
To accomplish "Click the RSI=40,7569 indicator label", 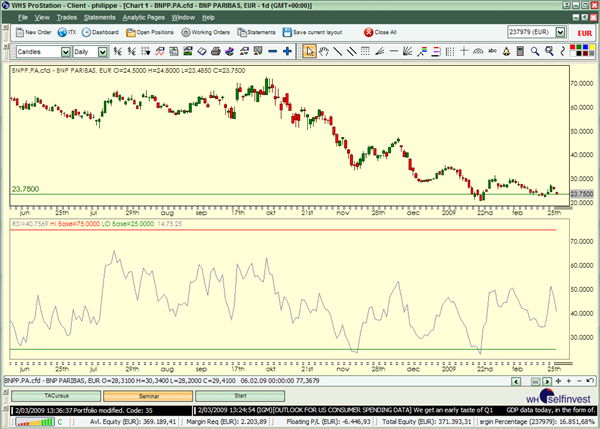I will pos(30,223).
